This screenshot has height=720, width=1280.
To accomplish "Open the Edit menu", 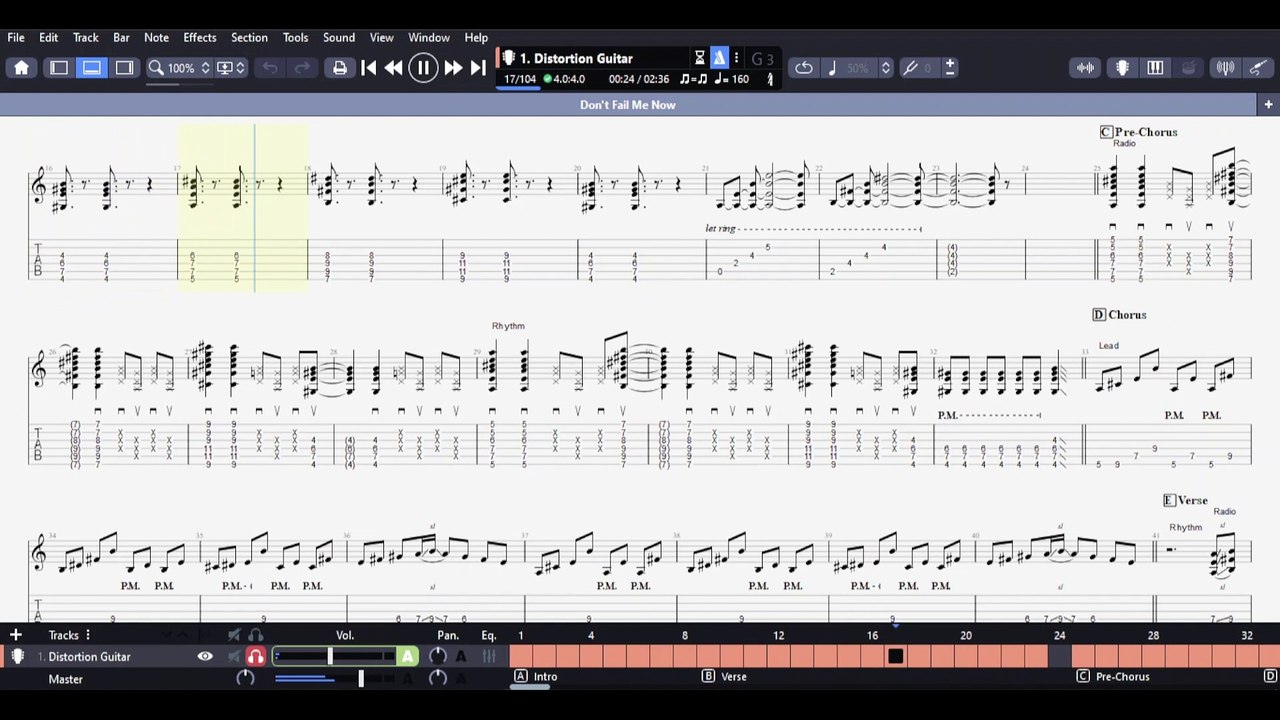I will pos(48,38).
